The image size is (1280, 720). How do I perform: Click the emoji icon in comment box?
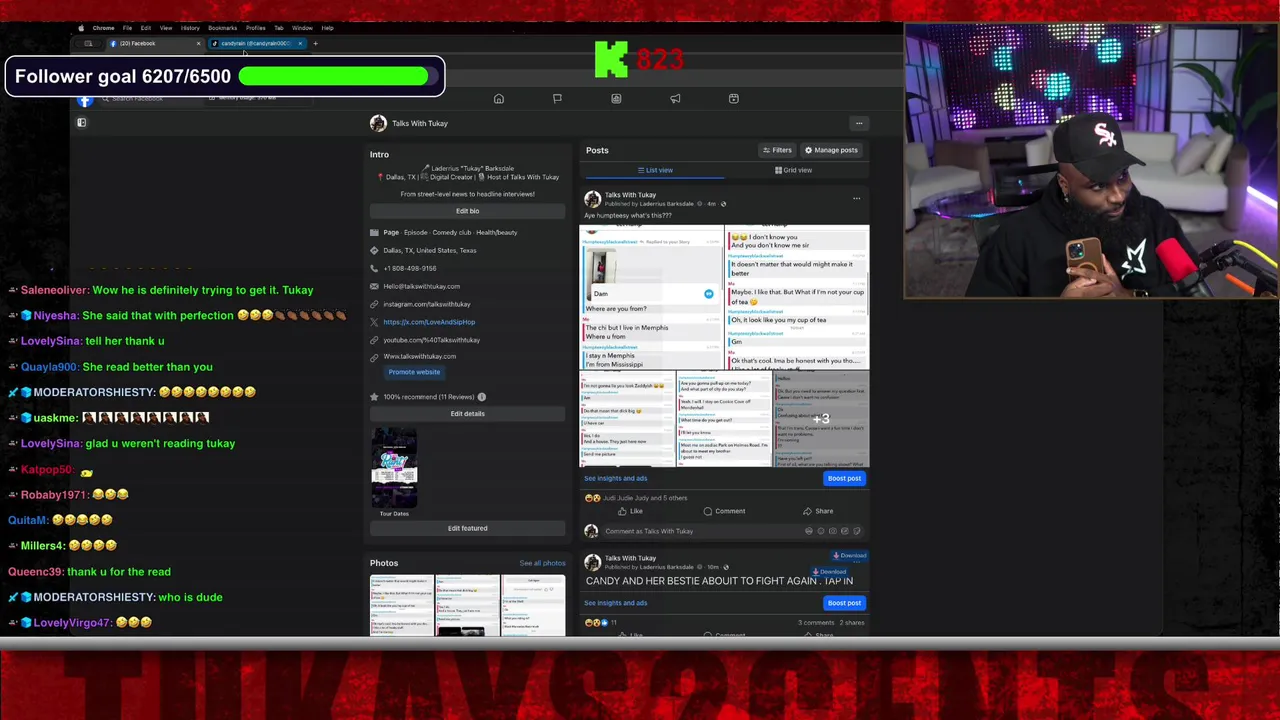(x=821, y=531)
